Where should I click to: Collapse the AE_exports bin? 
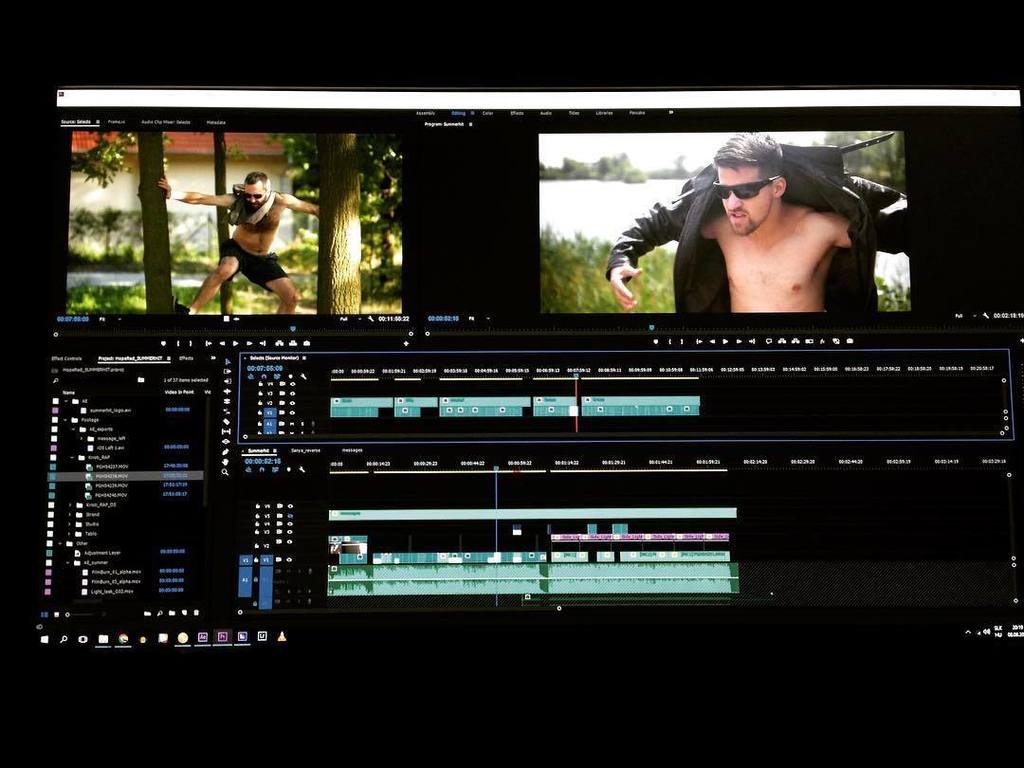73,429
